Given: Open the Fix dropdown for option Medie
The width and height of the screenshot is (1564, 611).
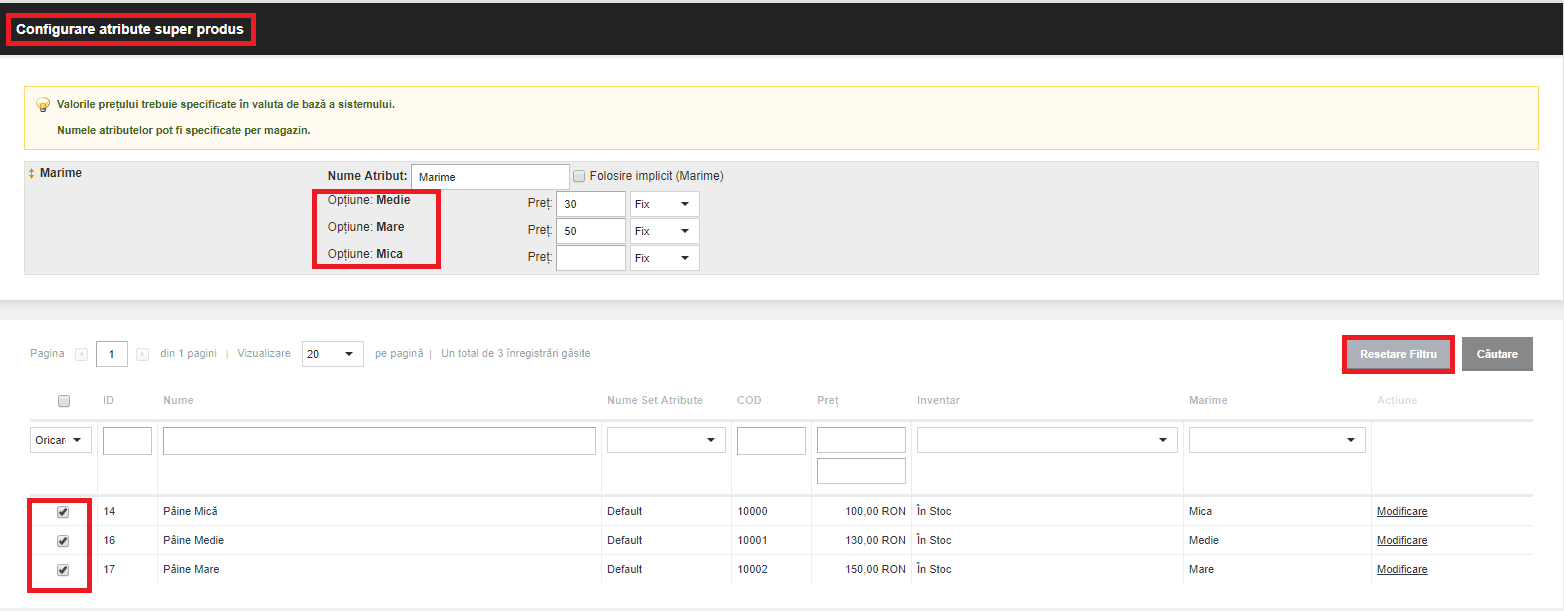Looking at the screenshot, I should click(664, 204).
